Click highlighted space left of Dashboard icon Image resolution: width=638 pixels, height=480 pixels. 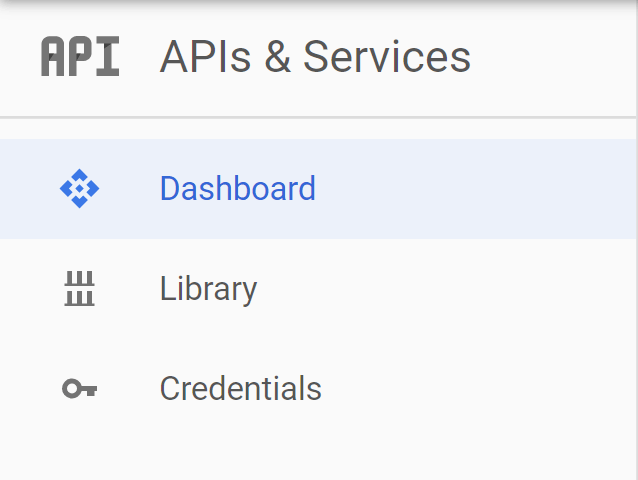pyautogui.click(x=25, y=188)
